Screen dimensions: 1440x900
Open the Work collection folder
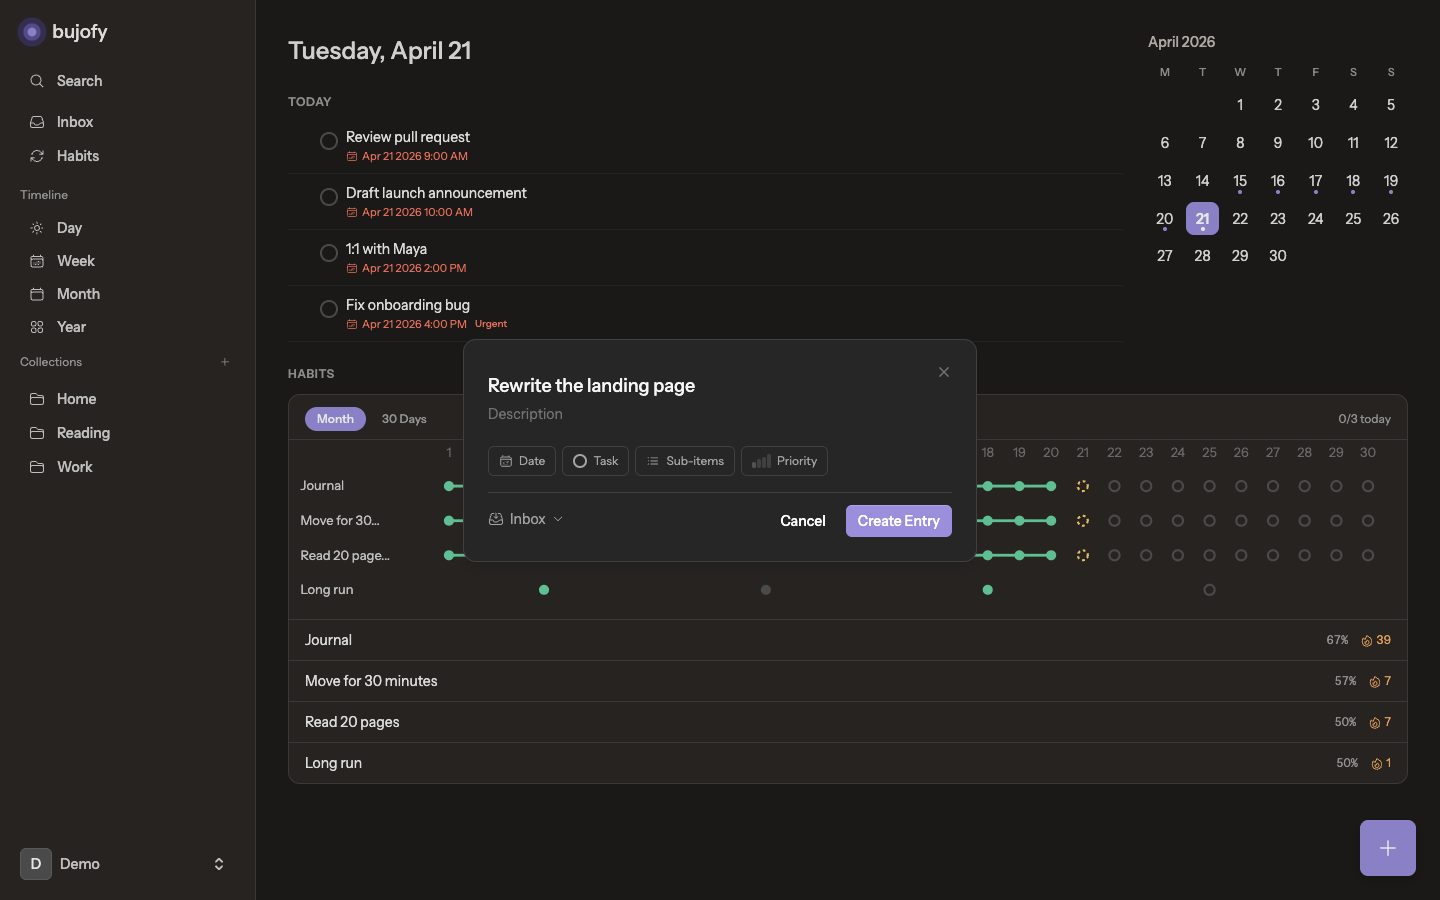coord(127,467)
